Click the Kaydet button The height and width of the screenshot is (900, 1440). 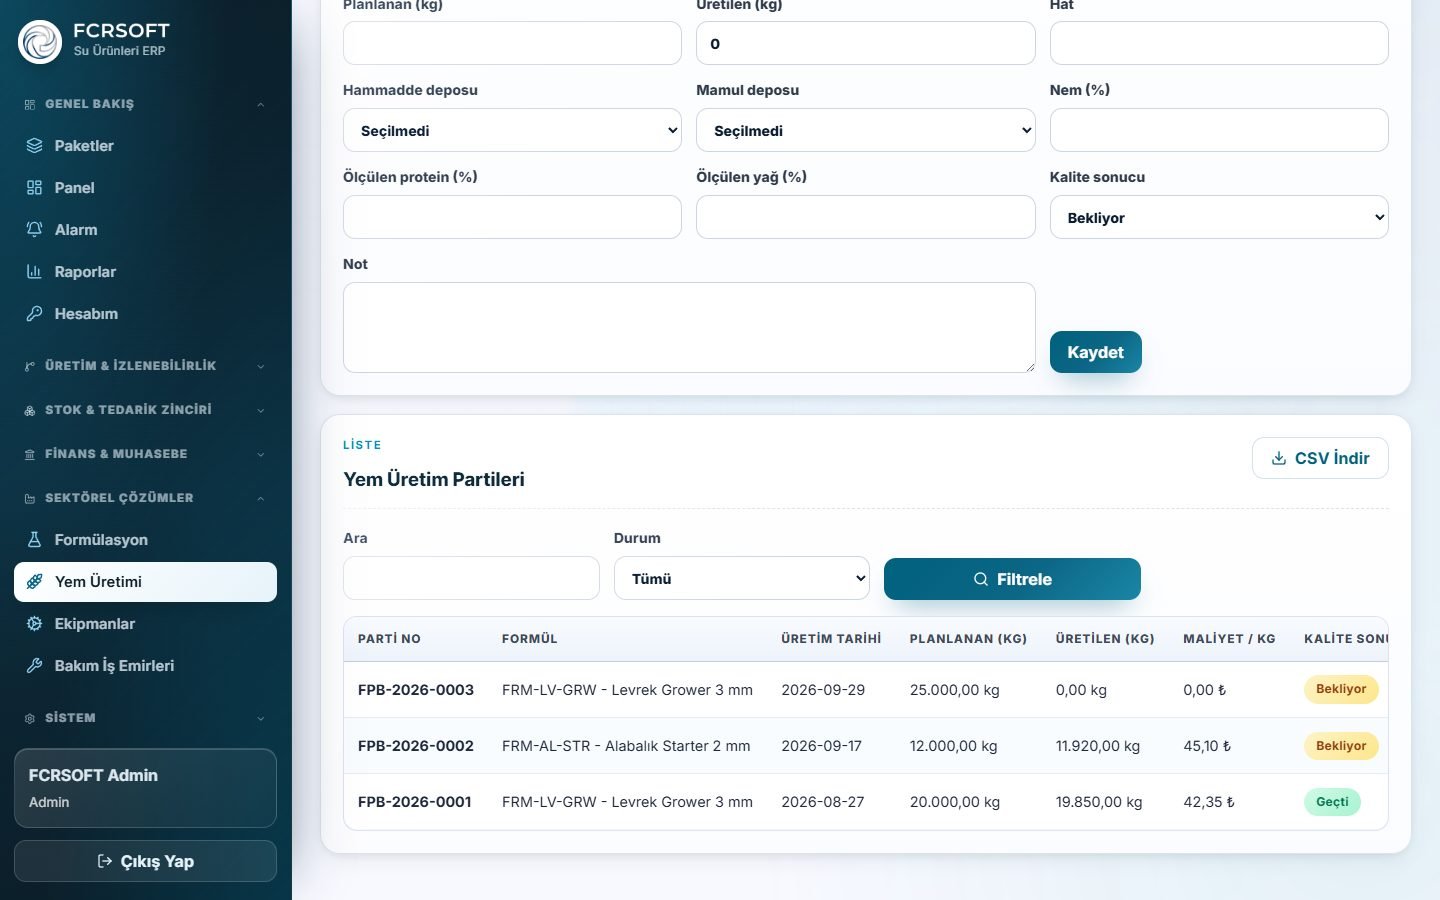point(1096,352)
